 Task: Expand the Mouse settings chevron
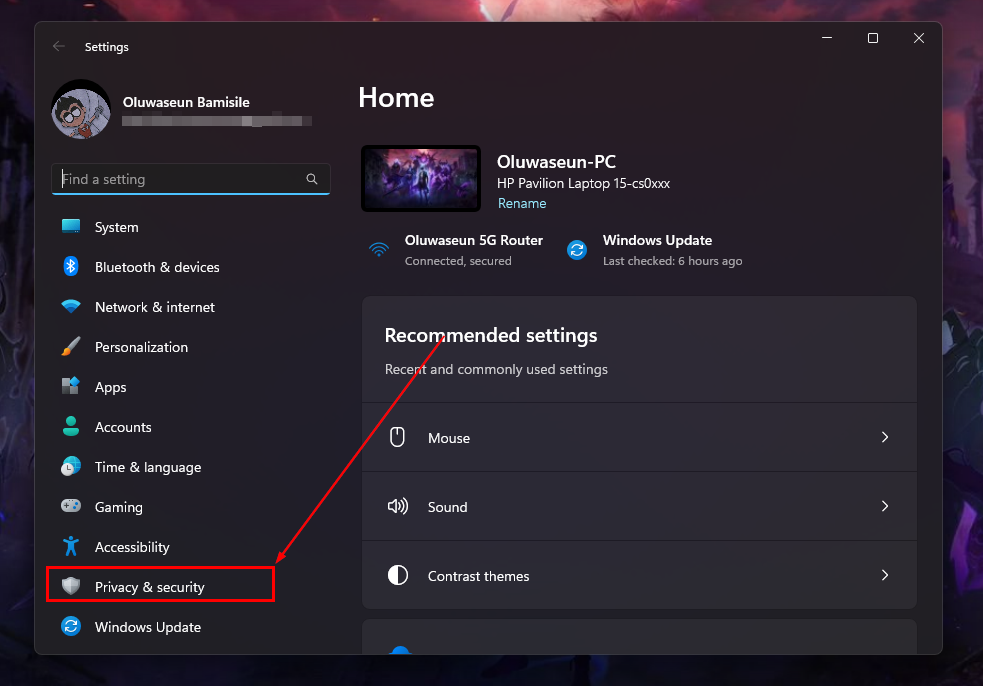[x=884, y=437]
